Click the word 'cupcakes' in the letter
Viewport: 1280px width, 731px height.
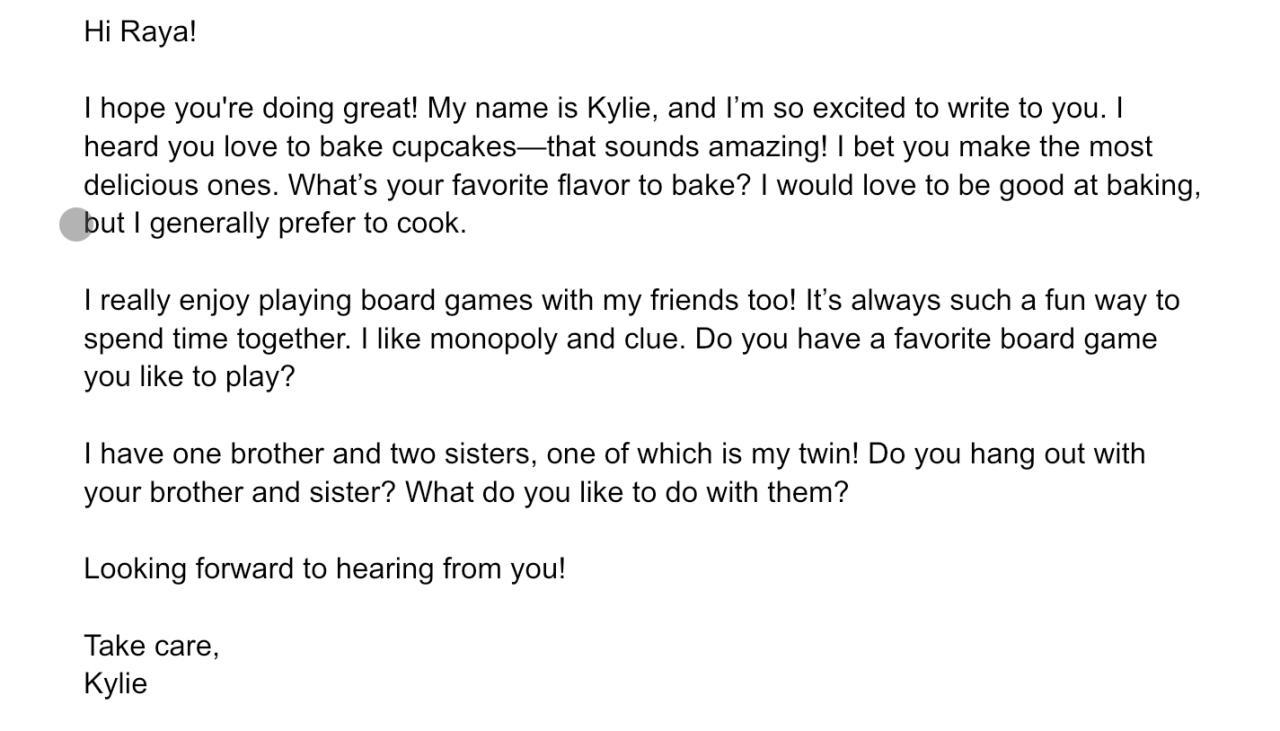coord(454,147)
